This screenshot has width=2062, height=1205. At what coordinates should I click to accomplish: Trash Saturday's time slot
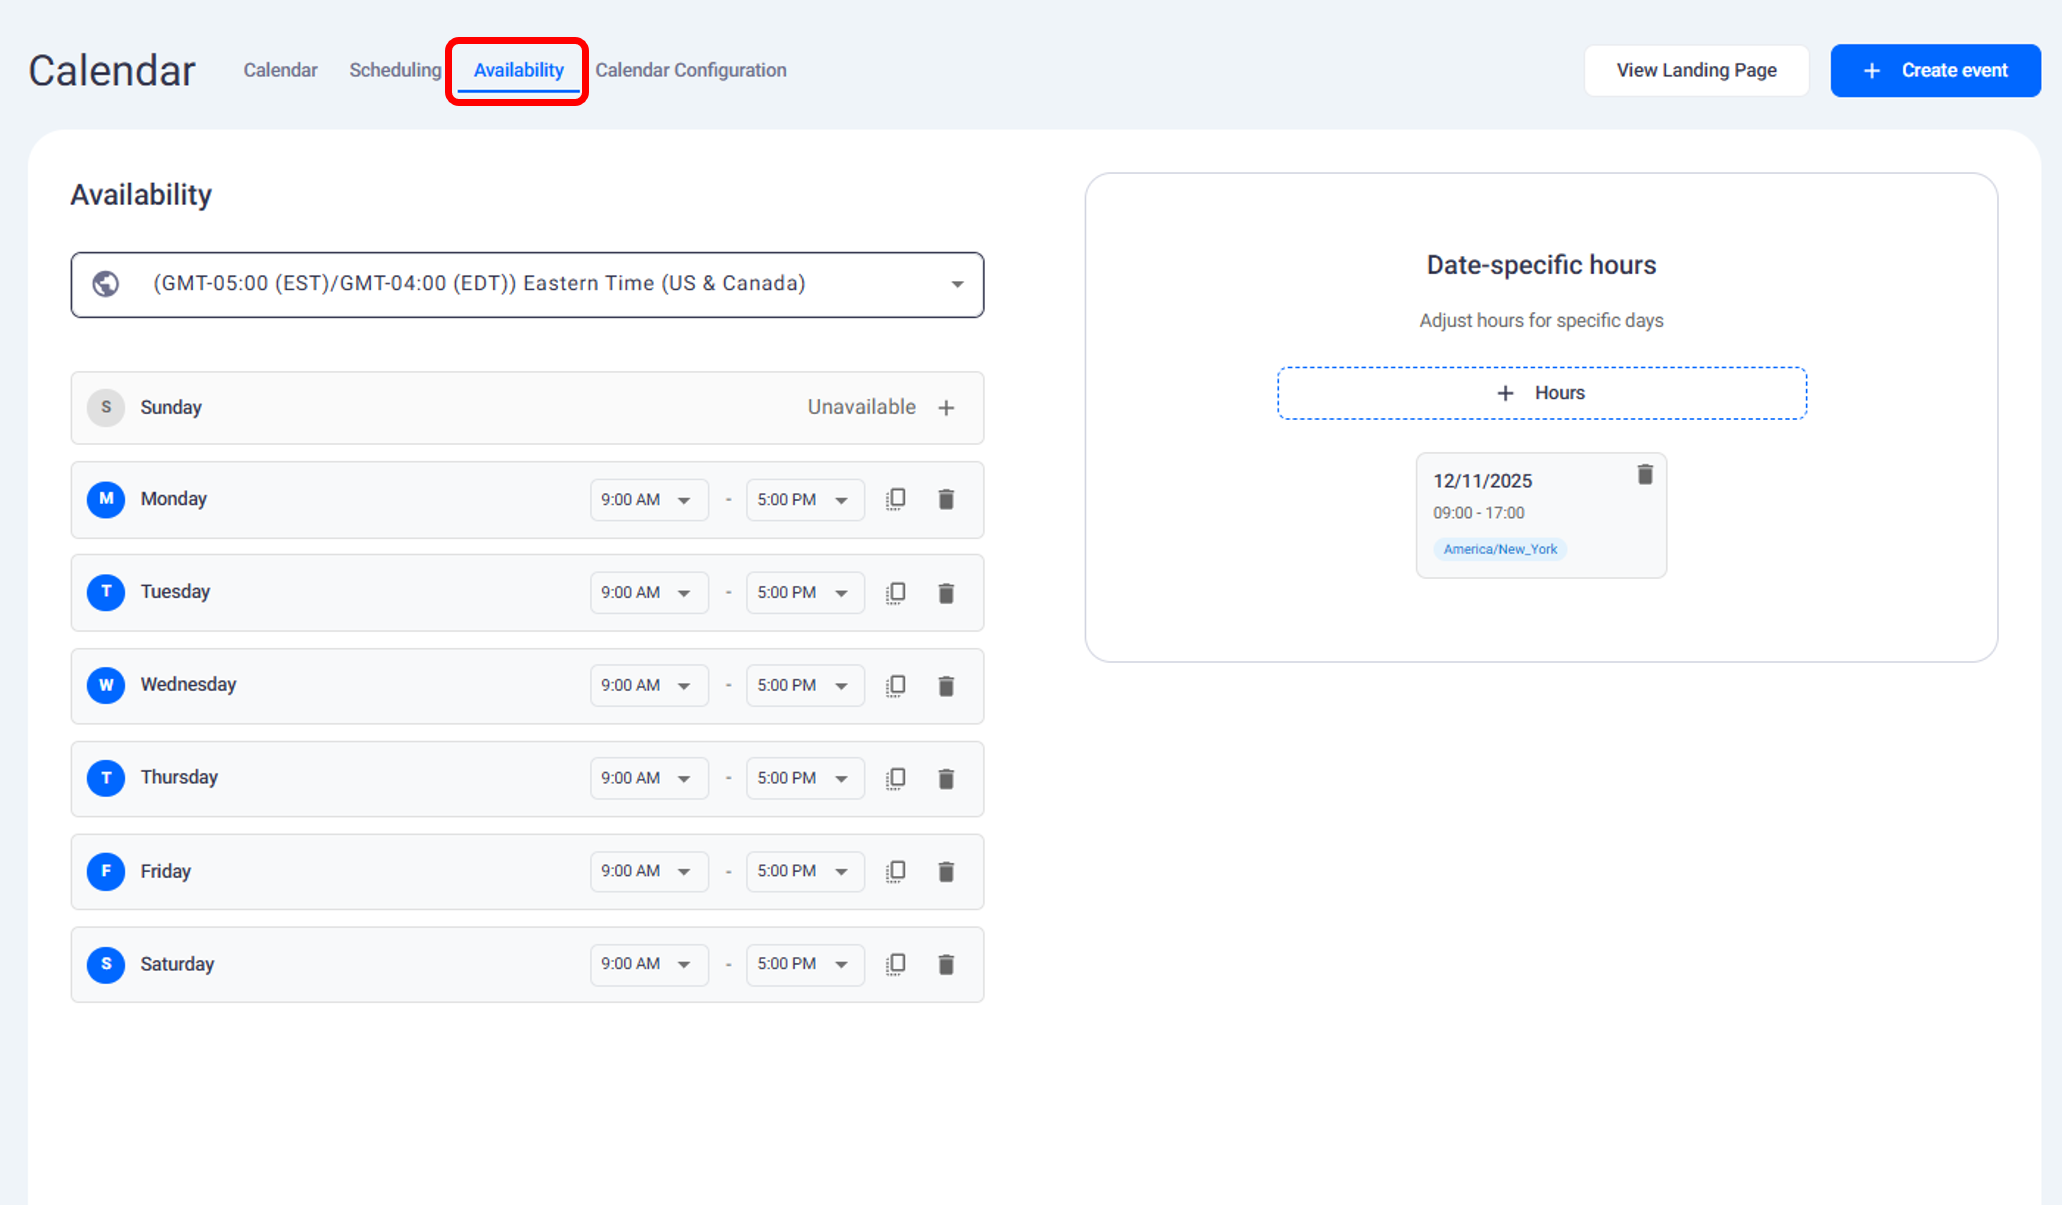[946, 964]
